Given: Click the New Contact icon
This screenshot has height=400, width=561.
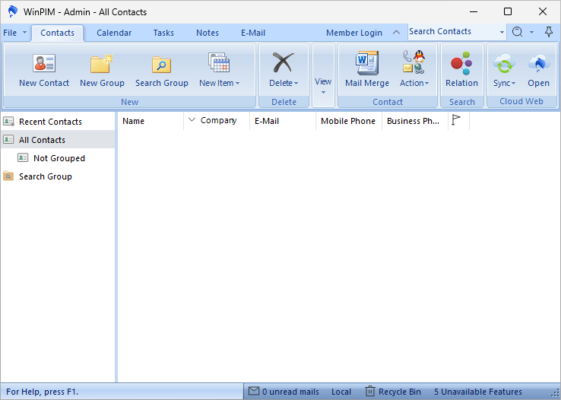Looking at the screenshot, I should click(x=44, y=63).
